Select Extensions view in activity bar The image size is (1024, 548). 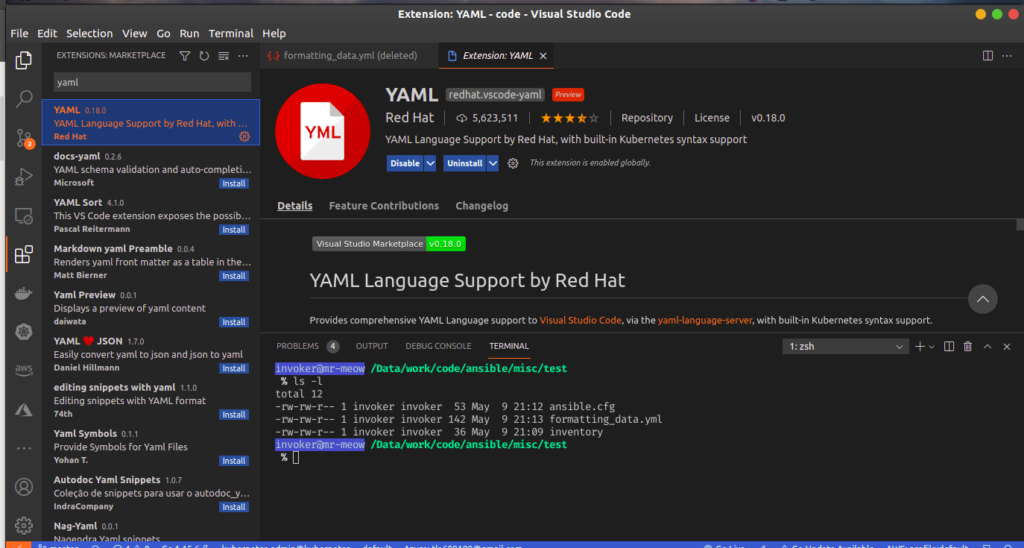[24, 254]
